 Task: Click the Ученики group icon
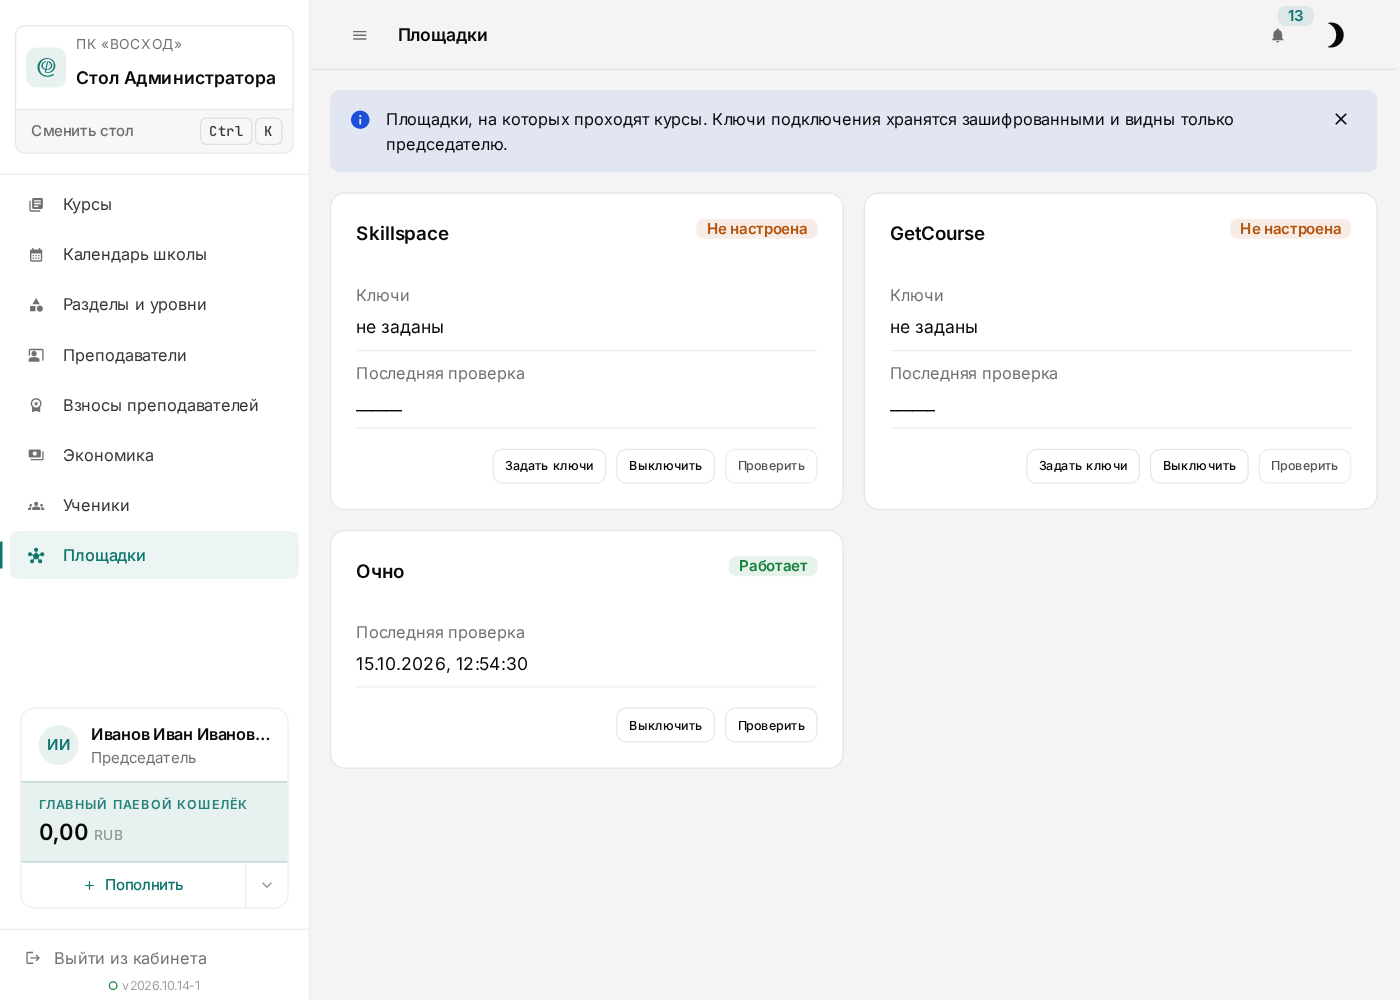tap(36, 506)
